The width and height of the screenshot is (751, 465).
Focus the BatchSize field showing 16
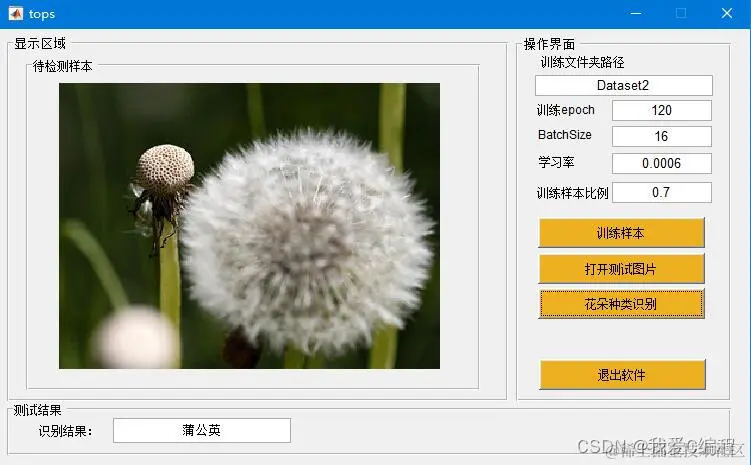(x=661, y=136)
